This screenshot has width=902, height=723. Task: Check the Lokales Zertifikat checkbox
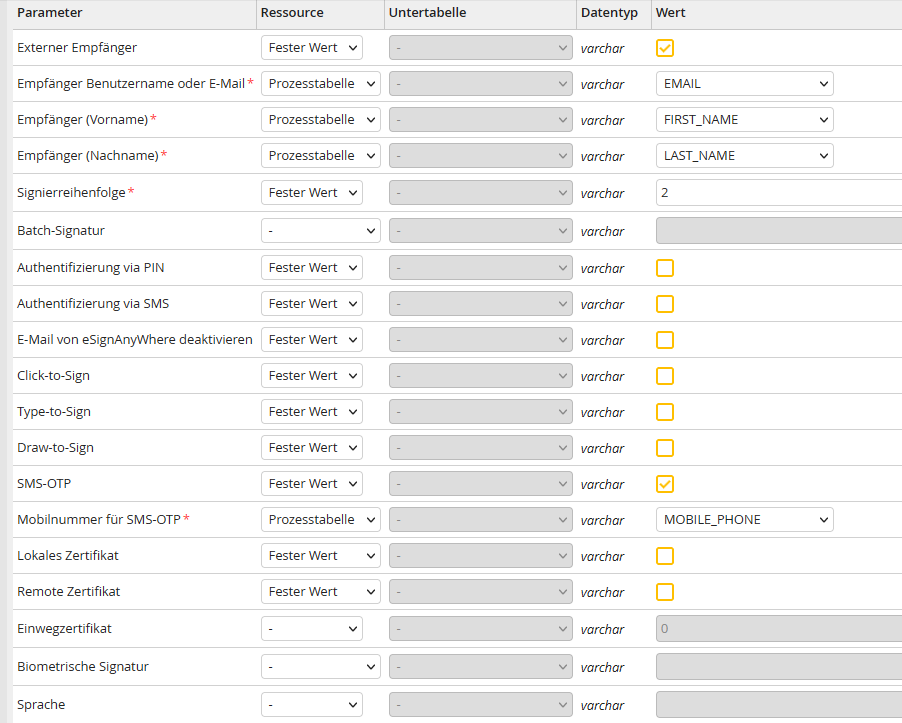pyautogui.click(x=665, y=556)
